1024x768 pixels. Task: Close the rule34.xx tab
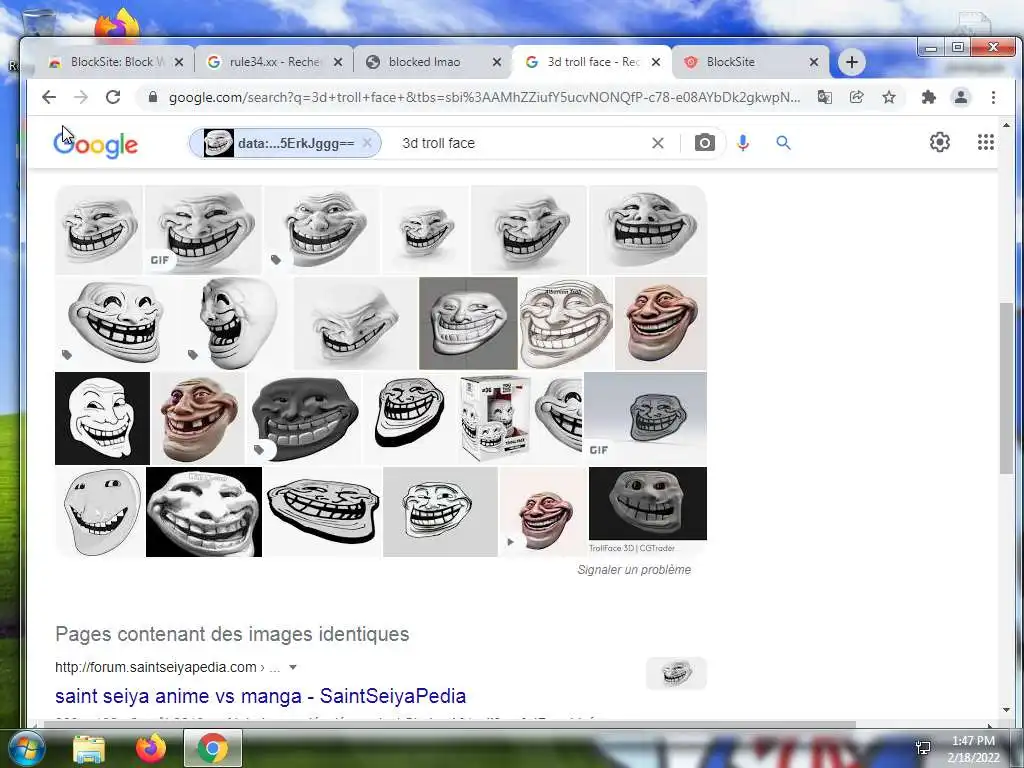tap(338, 62)
